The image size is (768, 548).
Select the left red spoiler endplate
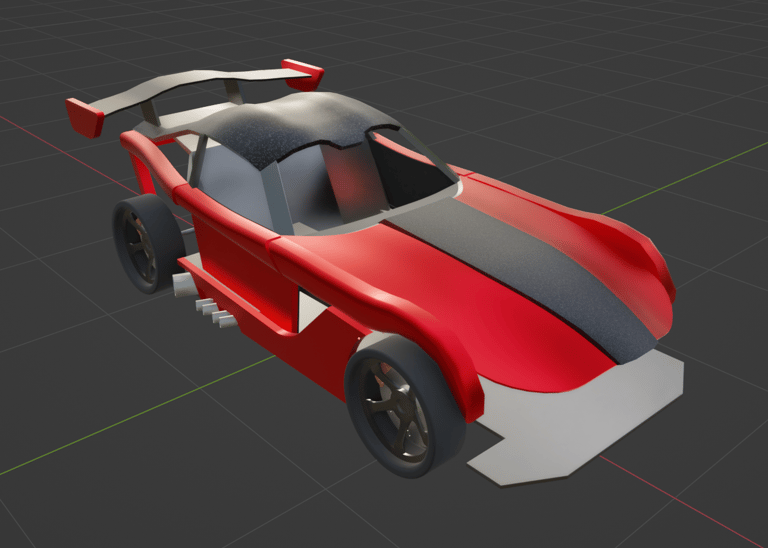84,118
